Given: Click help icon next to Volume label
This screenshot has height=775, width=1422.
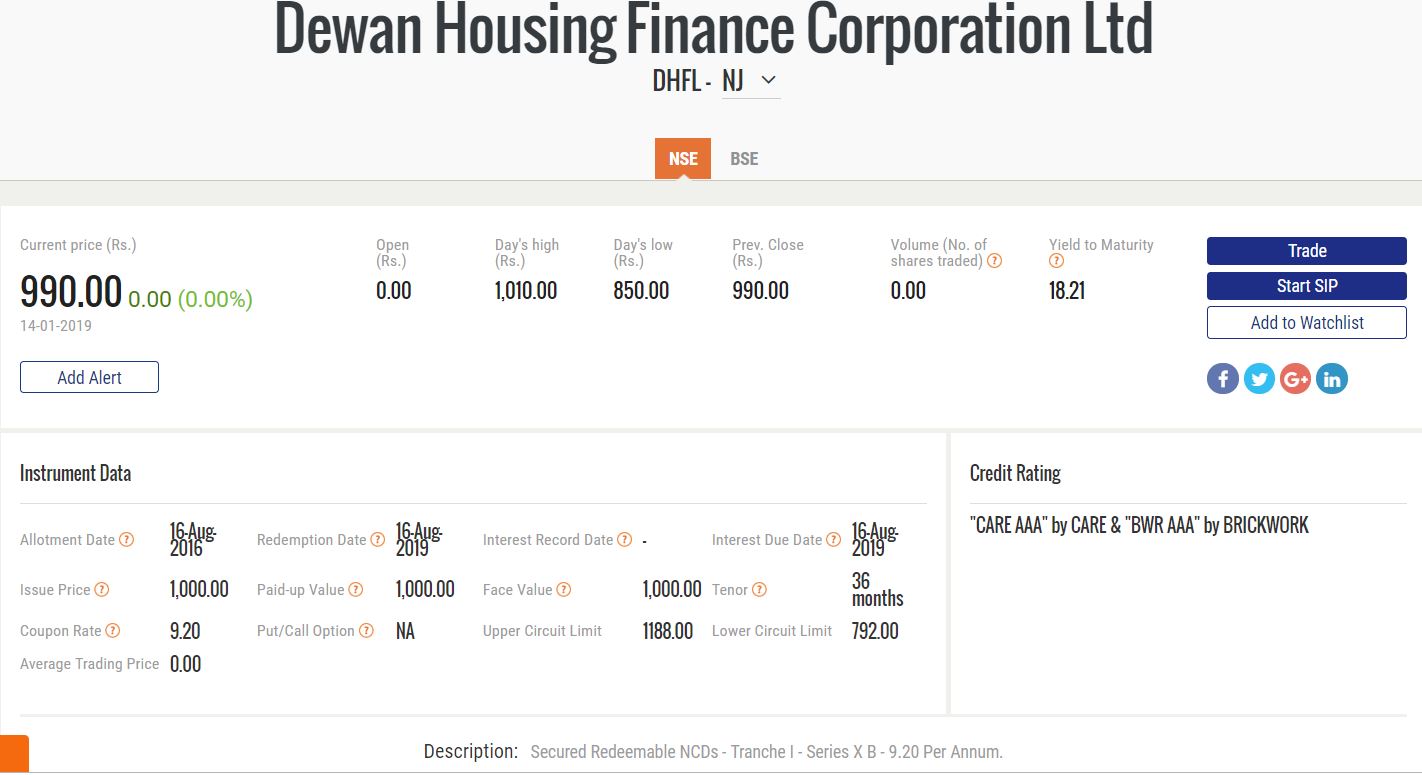Looking at the screenshot, I should pyautogui.click(x=995, y=261).
